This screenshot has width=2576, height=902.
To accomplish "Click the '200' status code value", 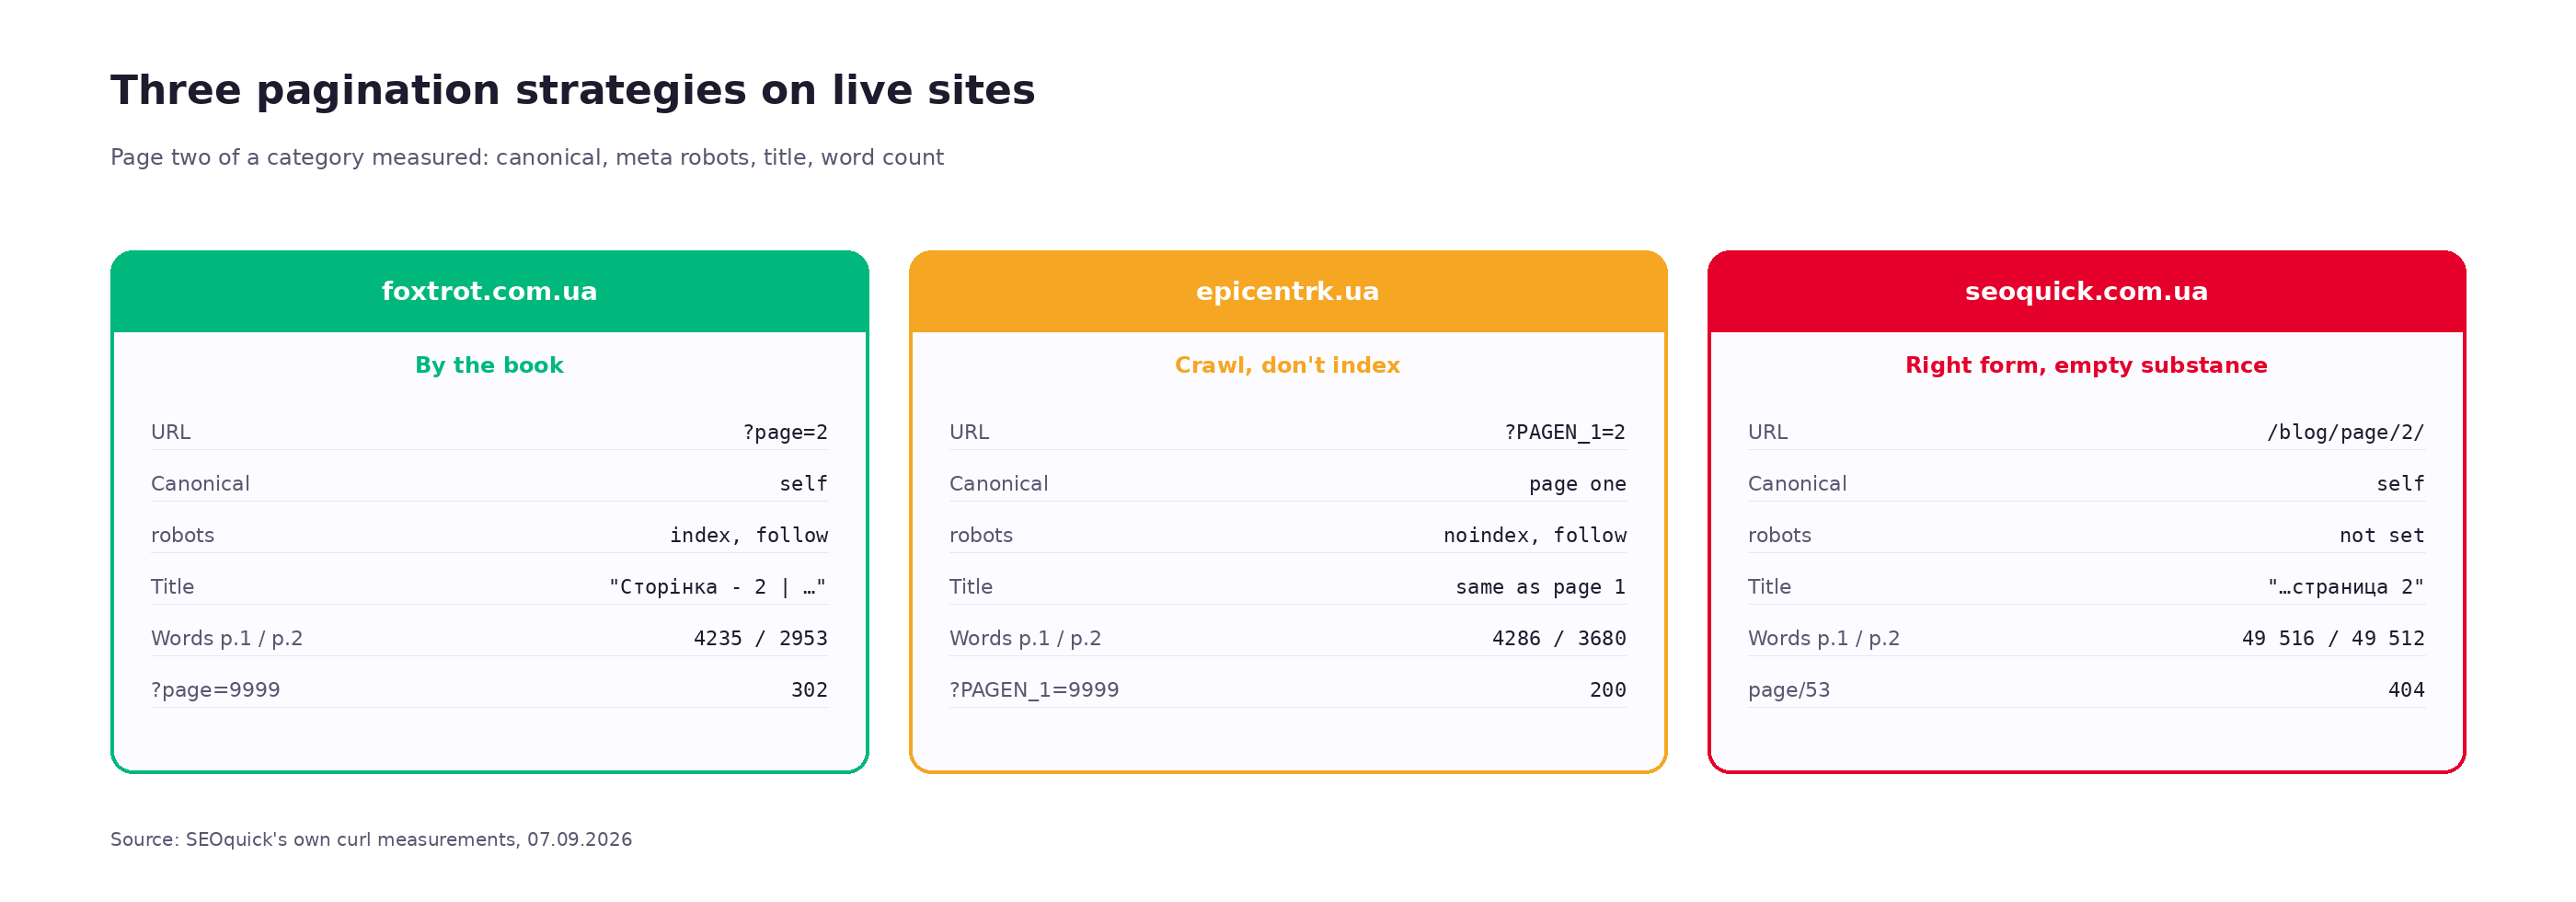I will (1608, 690).
